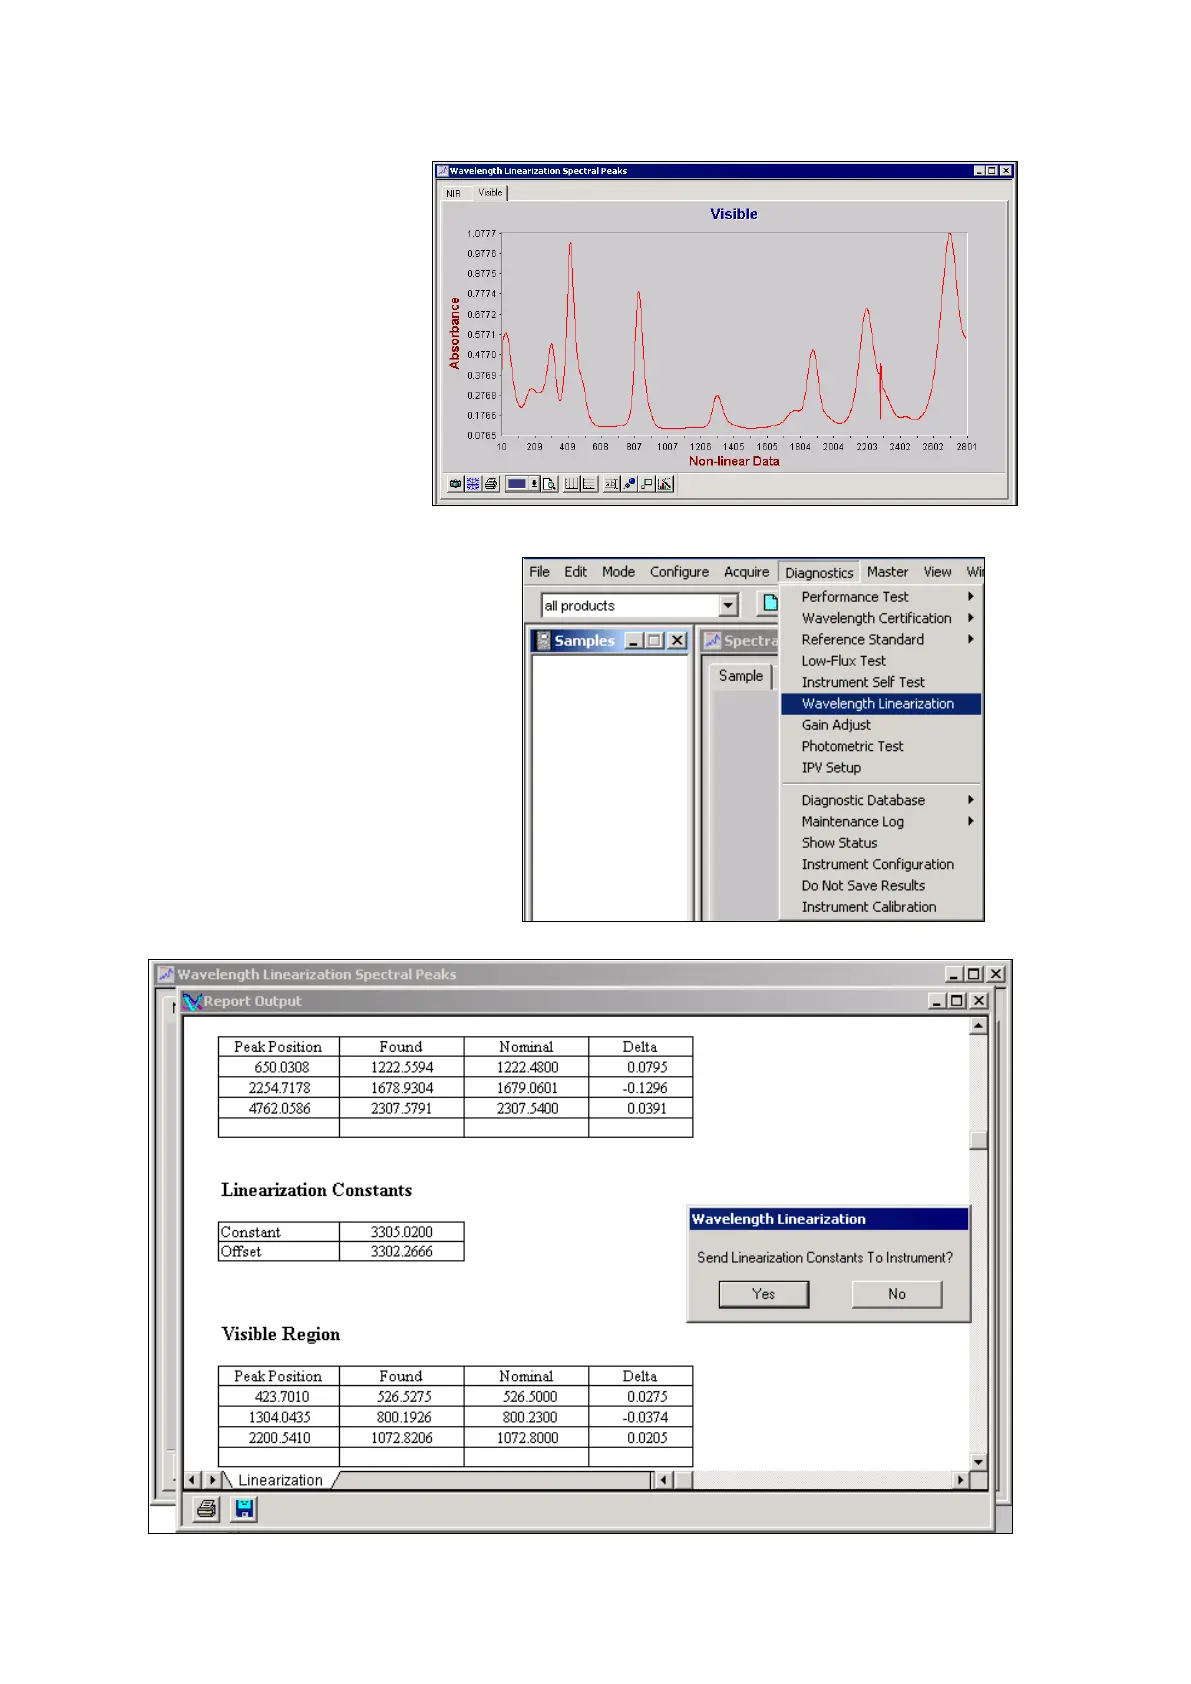Click the Report Output window title icon

tap(193, 1001)
